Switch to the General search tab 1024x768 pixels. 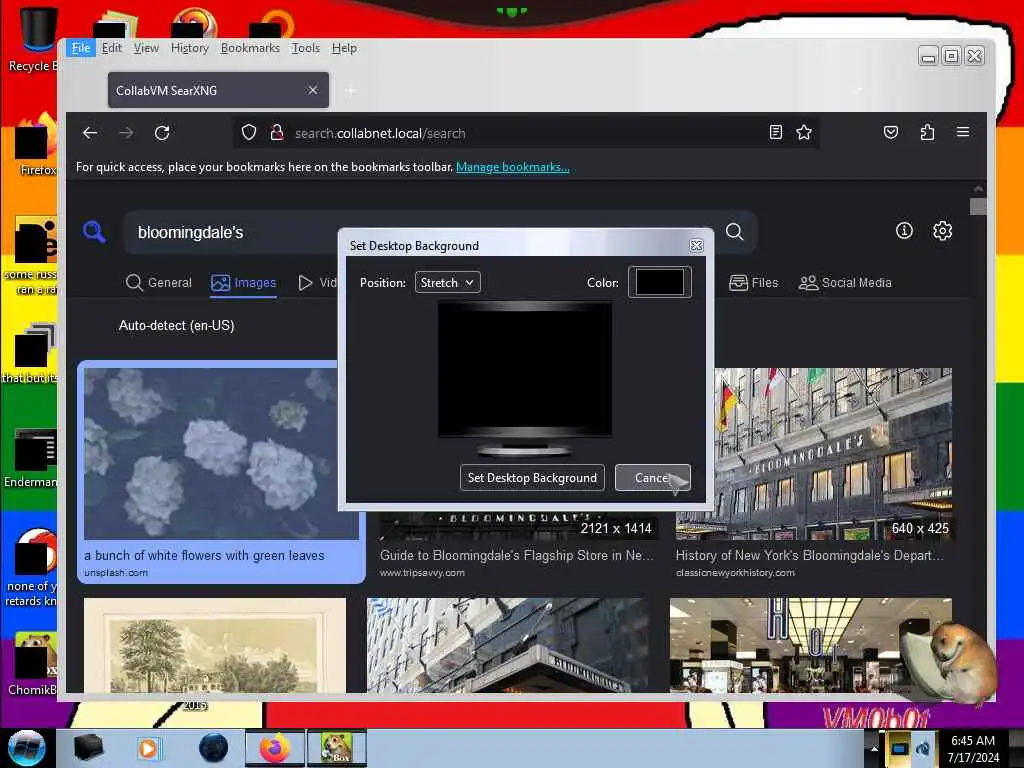[x=159, y=282]
